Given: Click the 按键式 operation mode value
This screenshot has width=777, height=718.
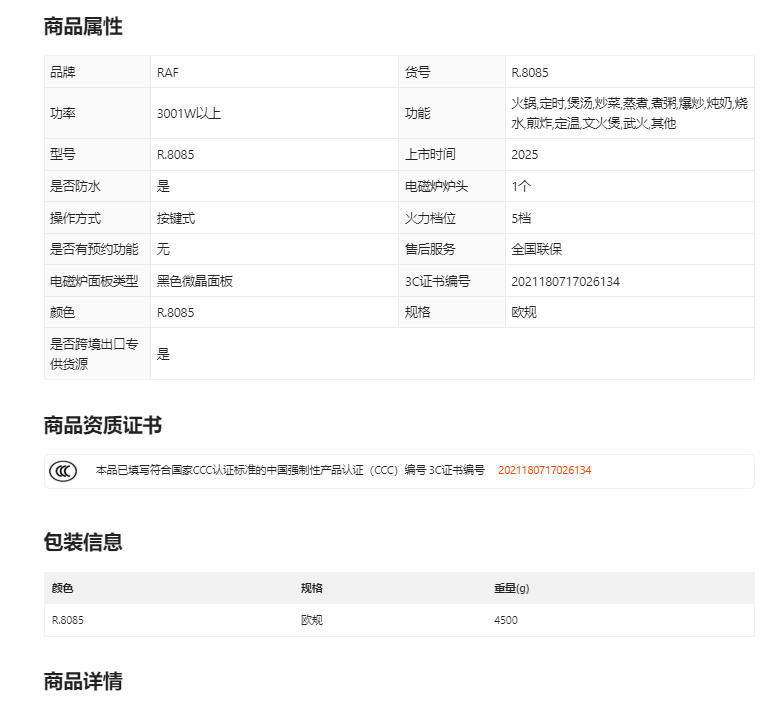Looking at the screenshot, I should point(176,218).
